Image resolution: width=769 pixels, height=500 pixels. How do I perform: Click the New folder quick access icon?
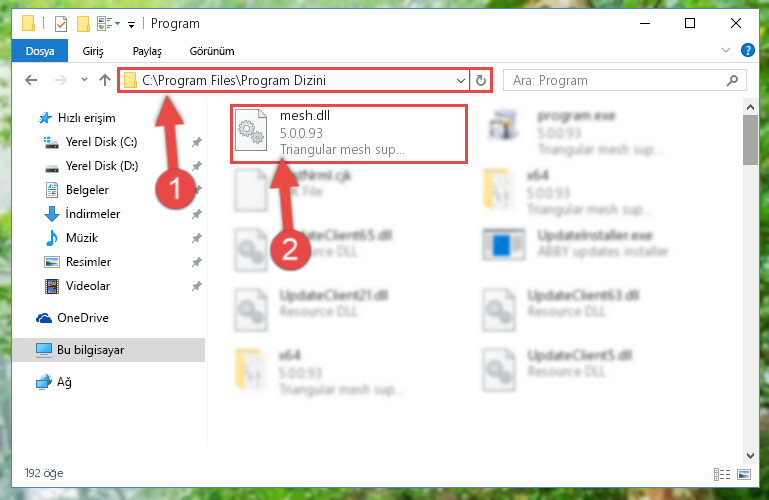(83, 24)
